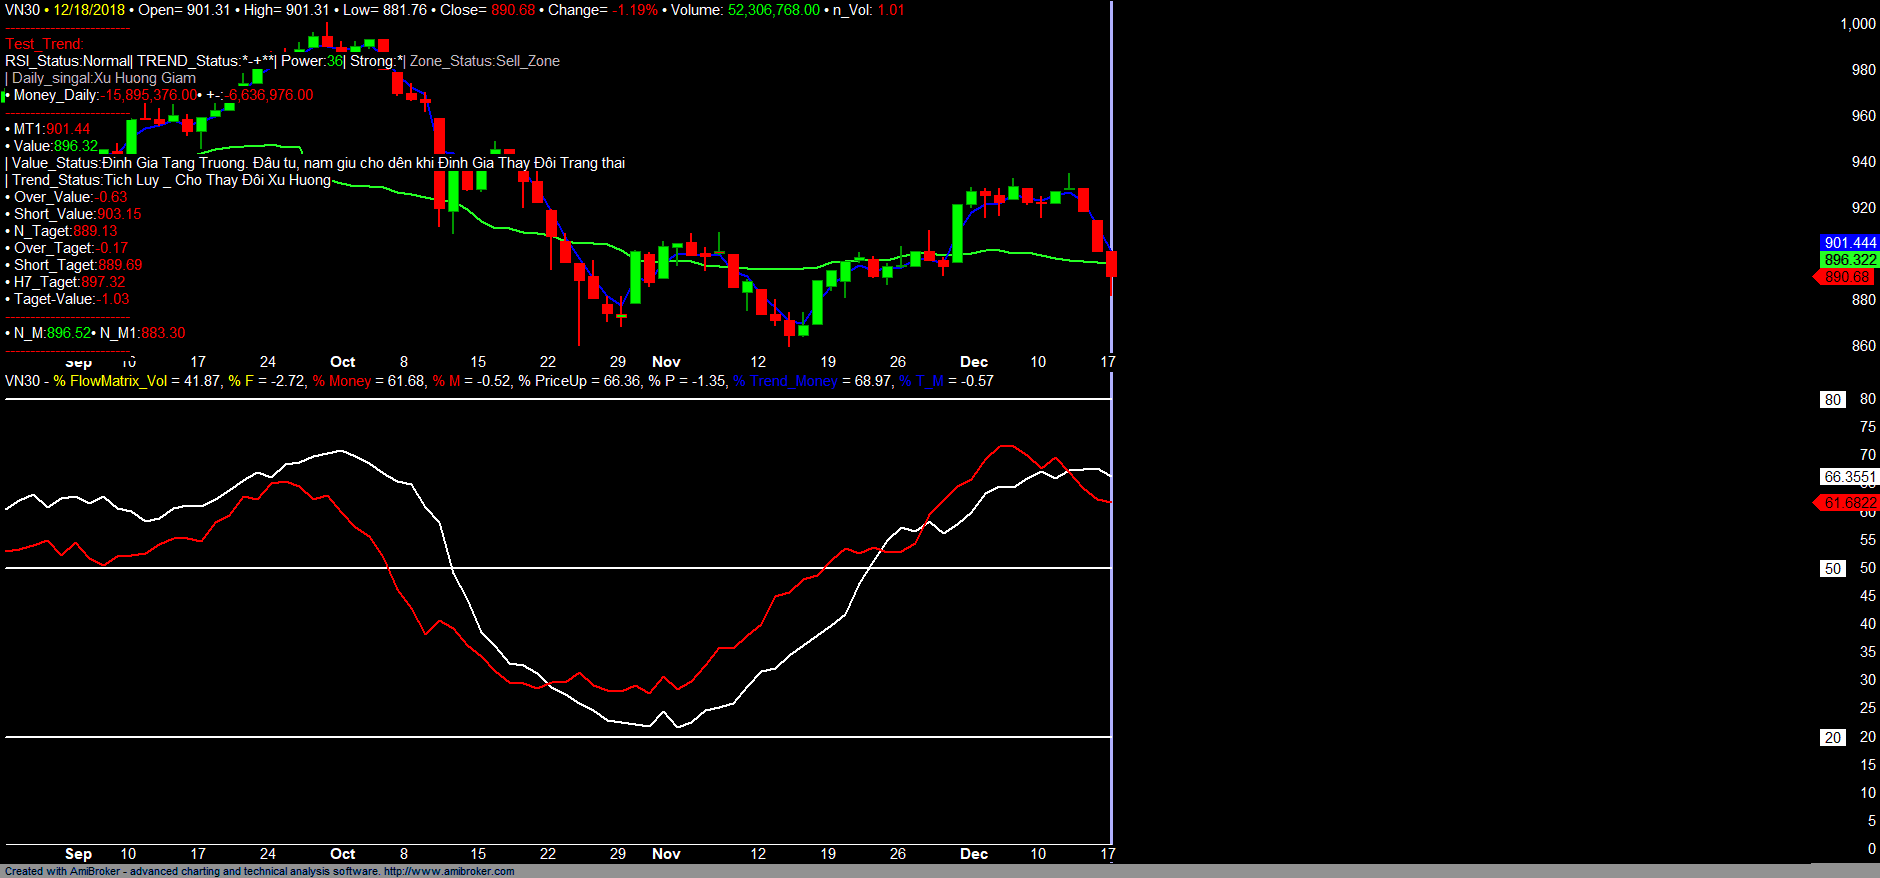
Task: Click the amibroker.com link in footer
Action: coord(448,871)
